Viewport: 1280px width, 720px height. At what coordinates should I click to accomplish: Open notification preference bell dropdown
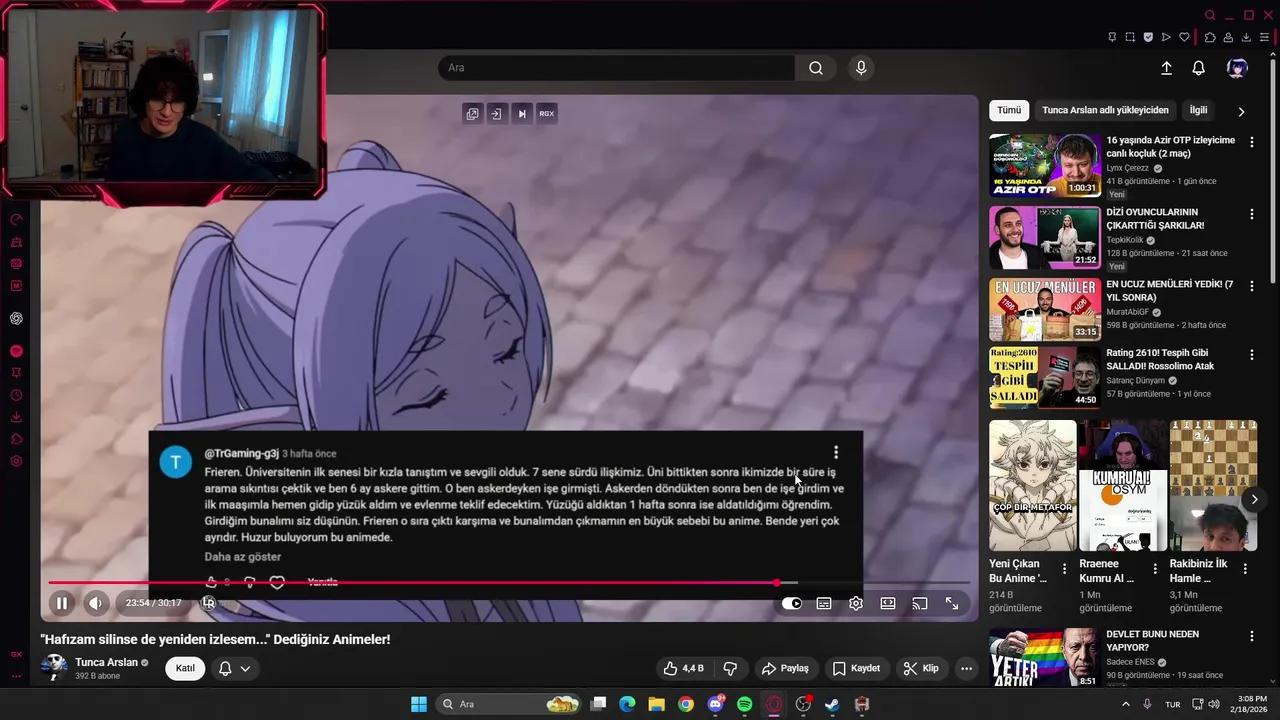coord(234,668)
